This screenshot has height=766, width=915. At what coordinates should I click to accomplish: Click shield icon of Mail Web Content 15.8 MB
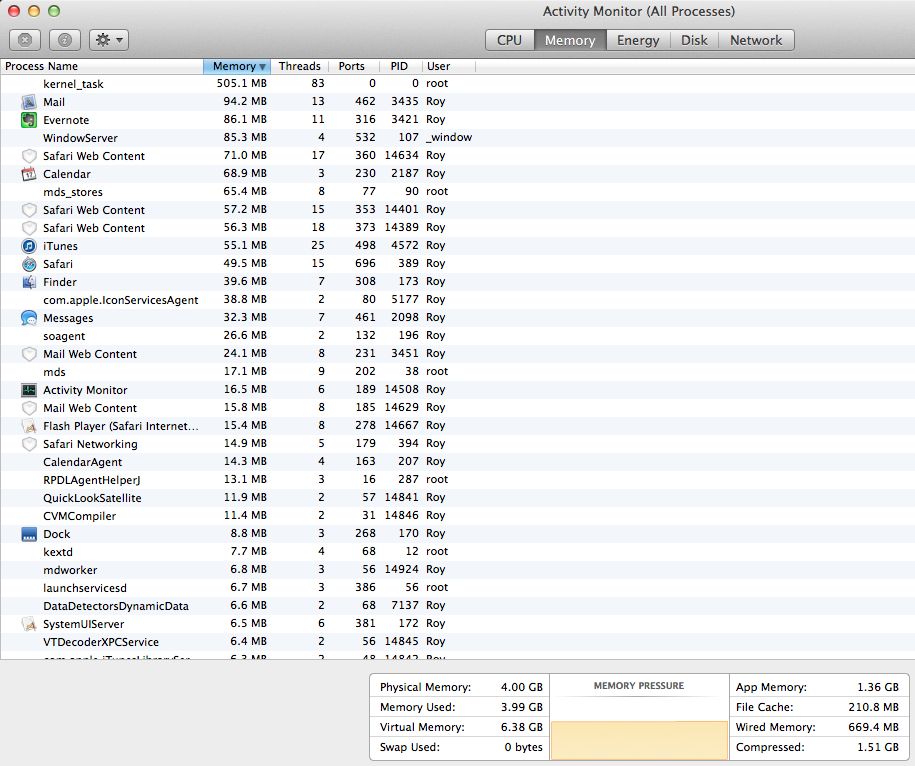(29, 408)
